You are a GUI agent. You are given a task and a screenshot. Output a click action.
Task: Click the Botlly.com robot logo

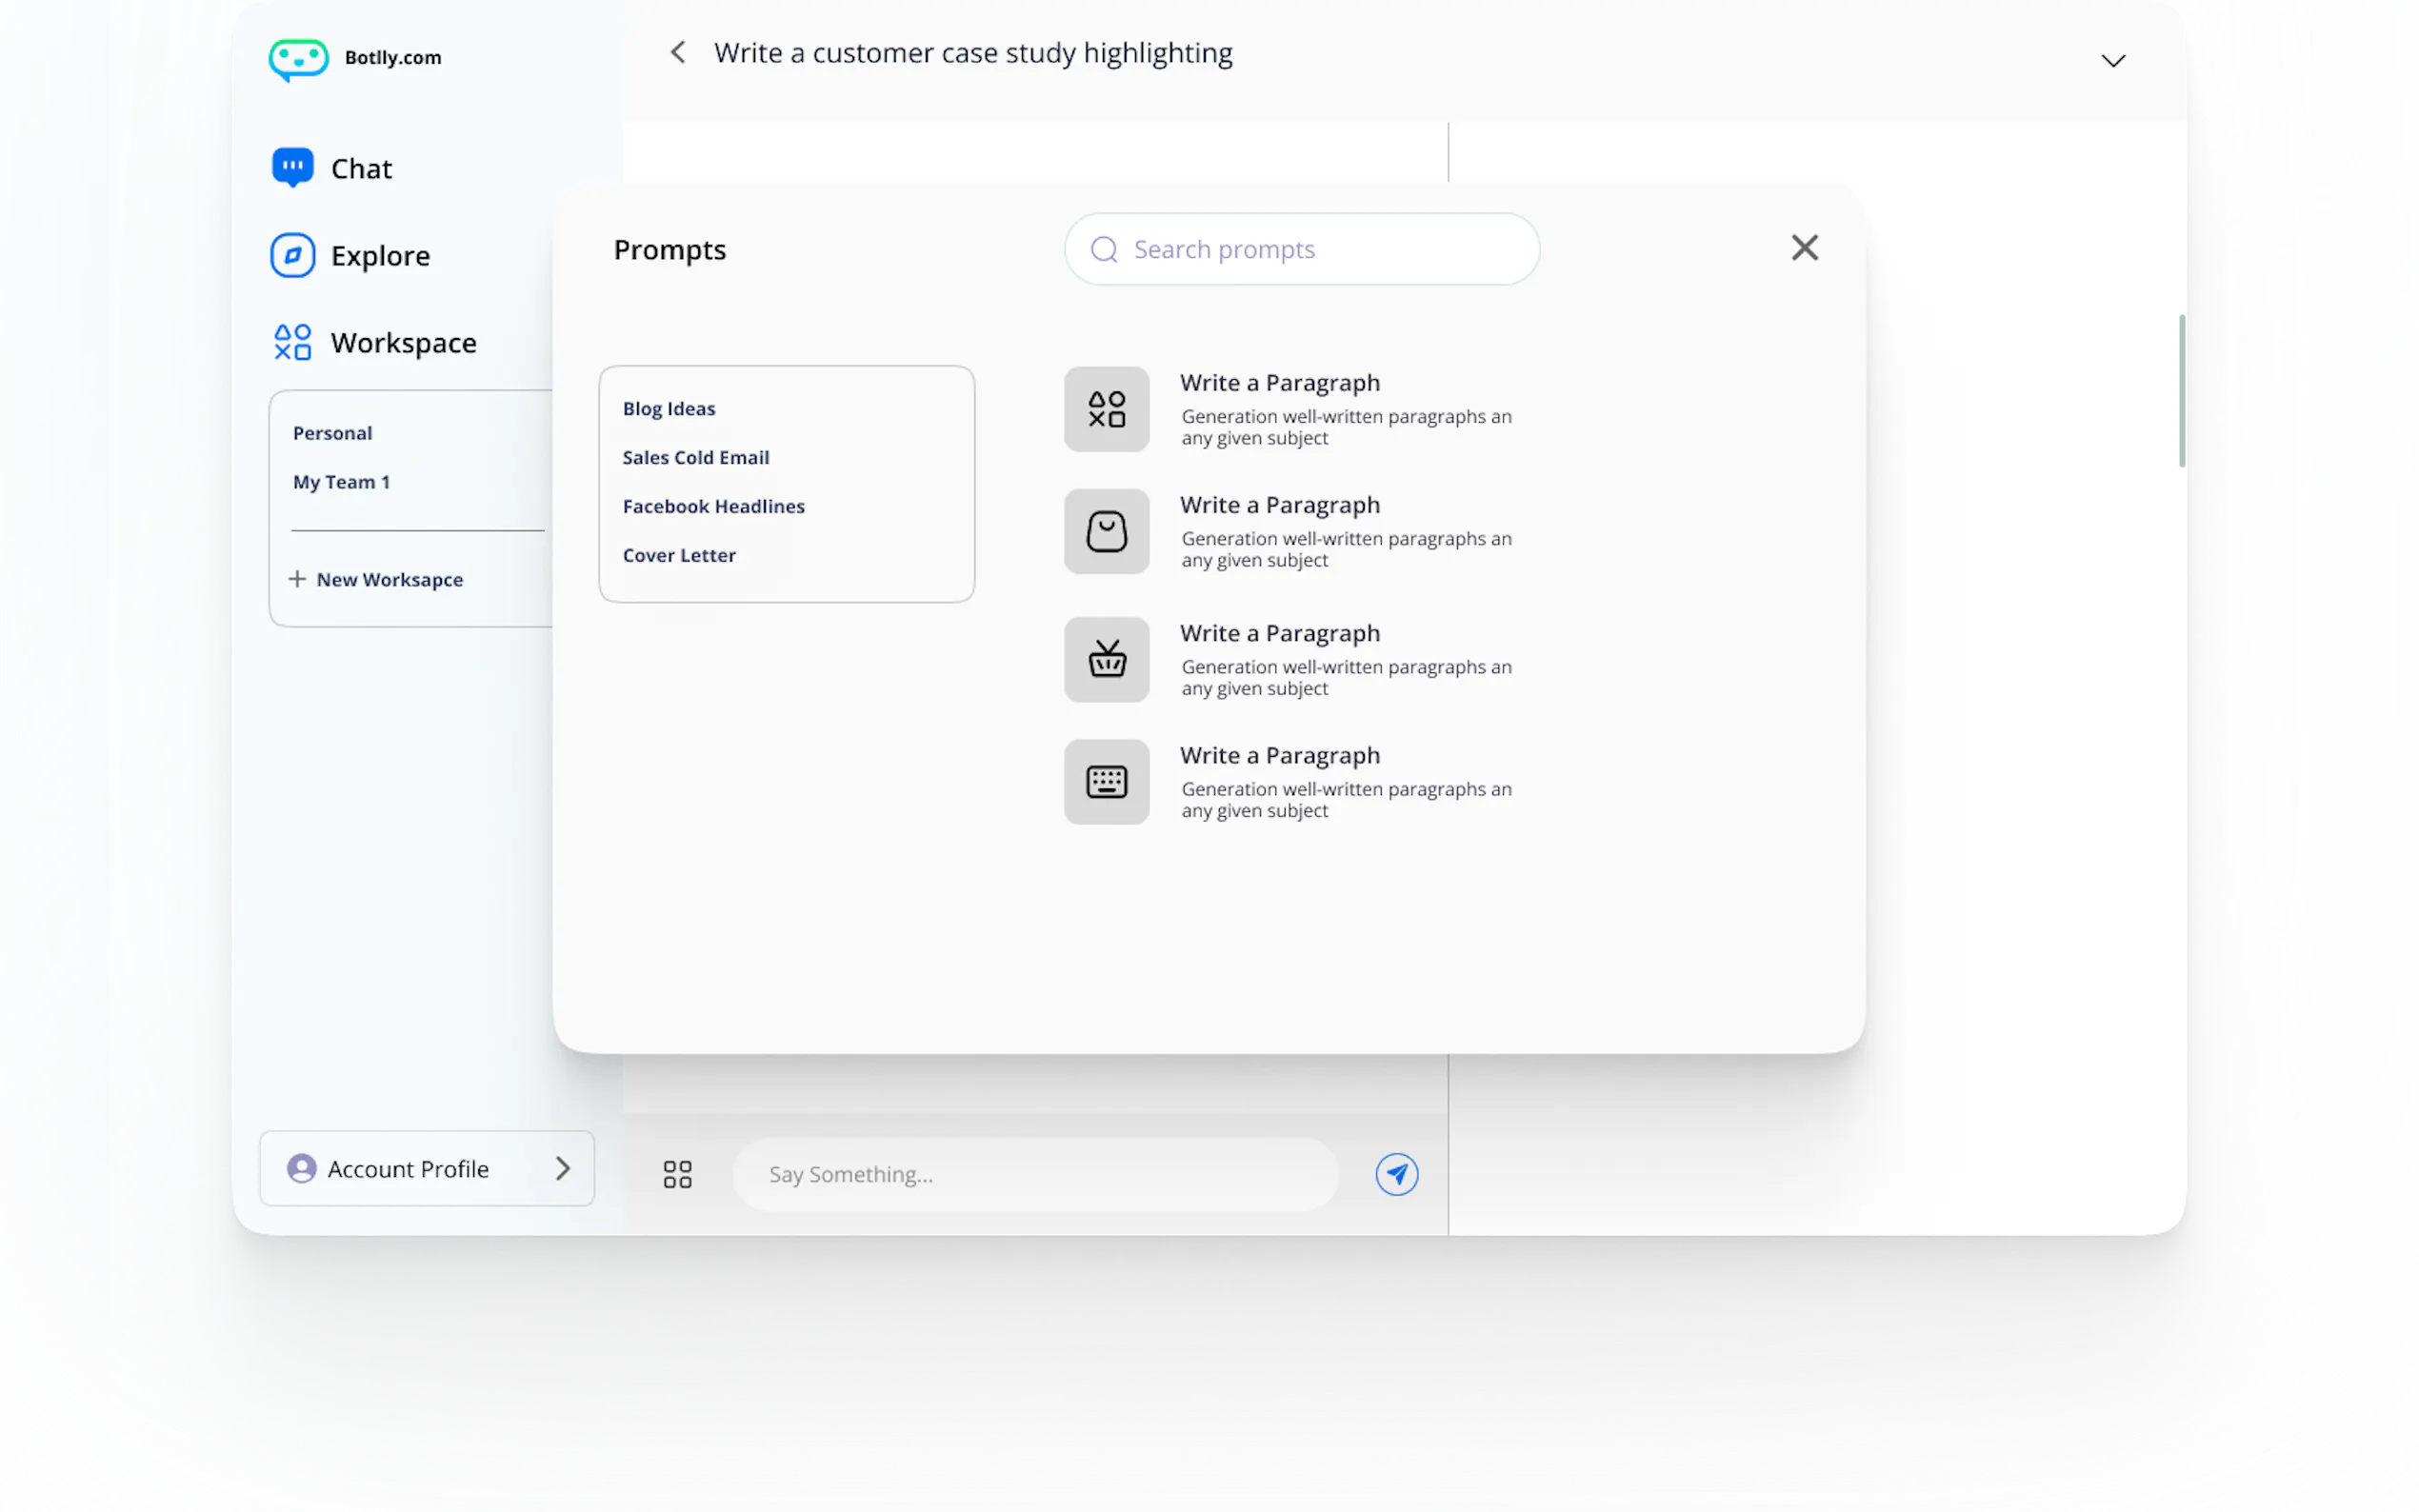298,59
